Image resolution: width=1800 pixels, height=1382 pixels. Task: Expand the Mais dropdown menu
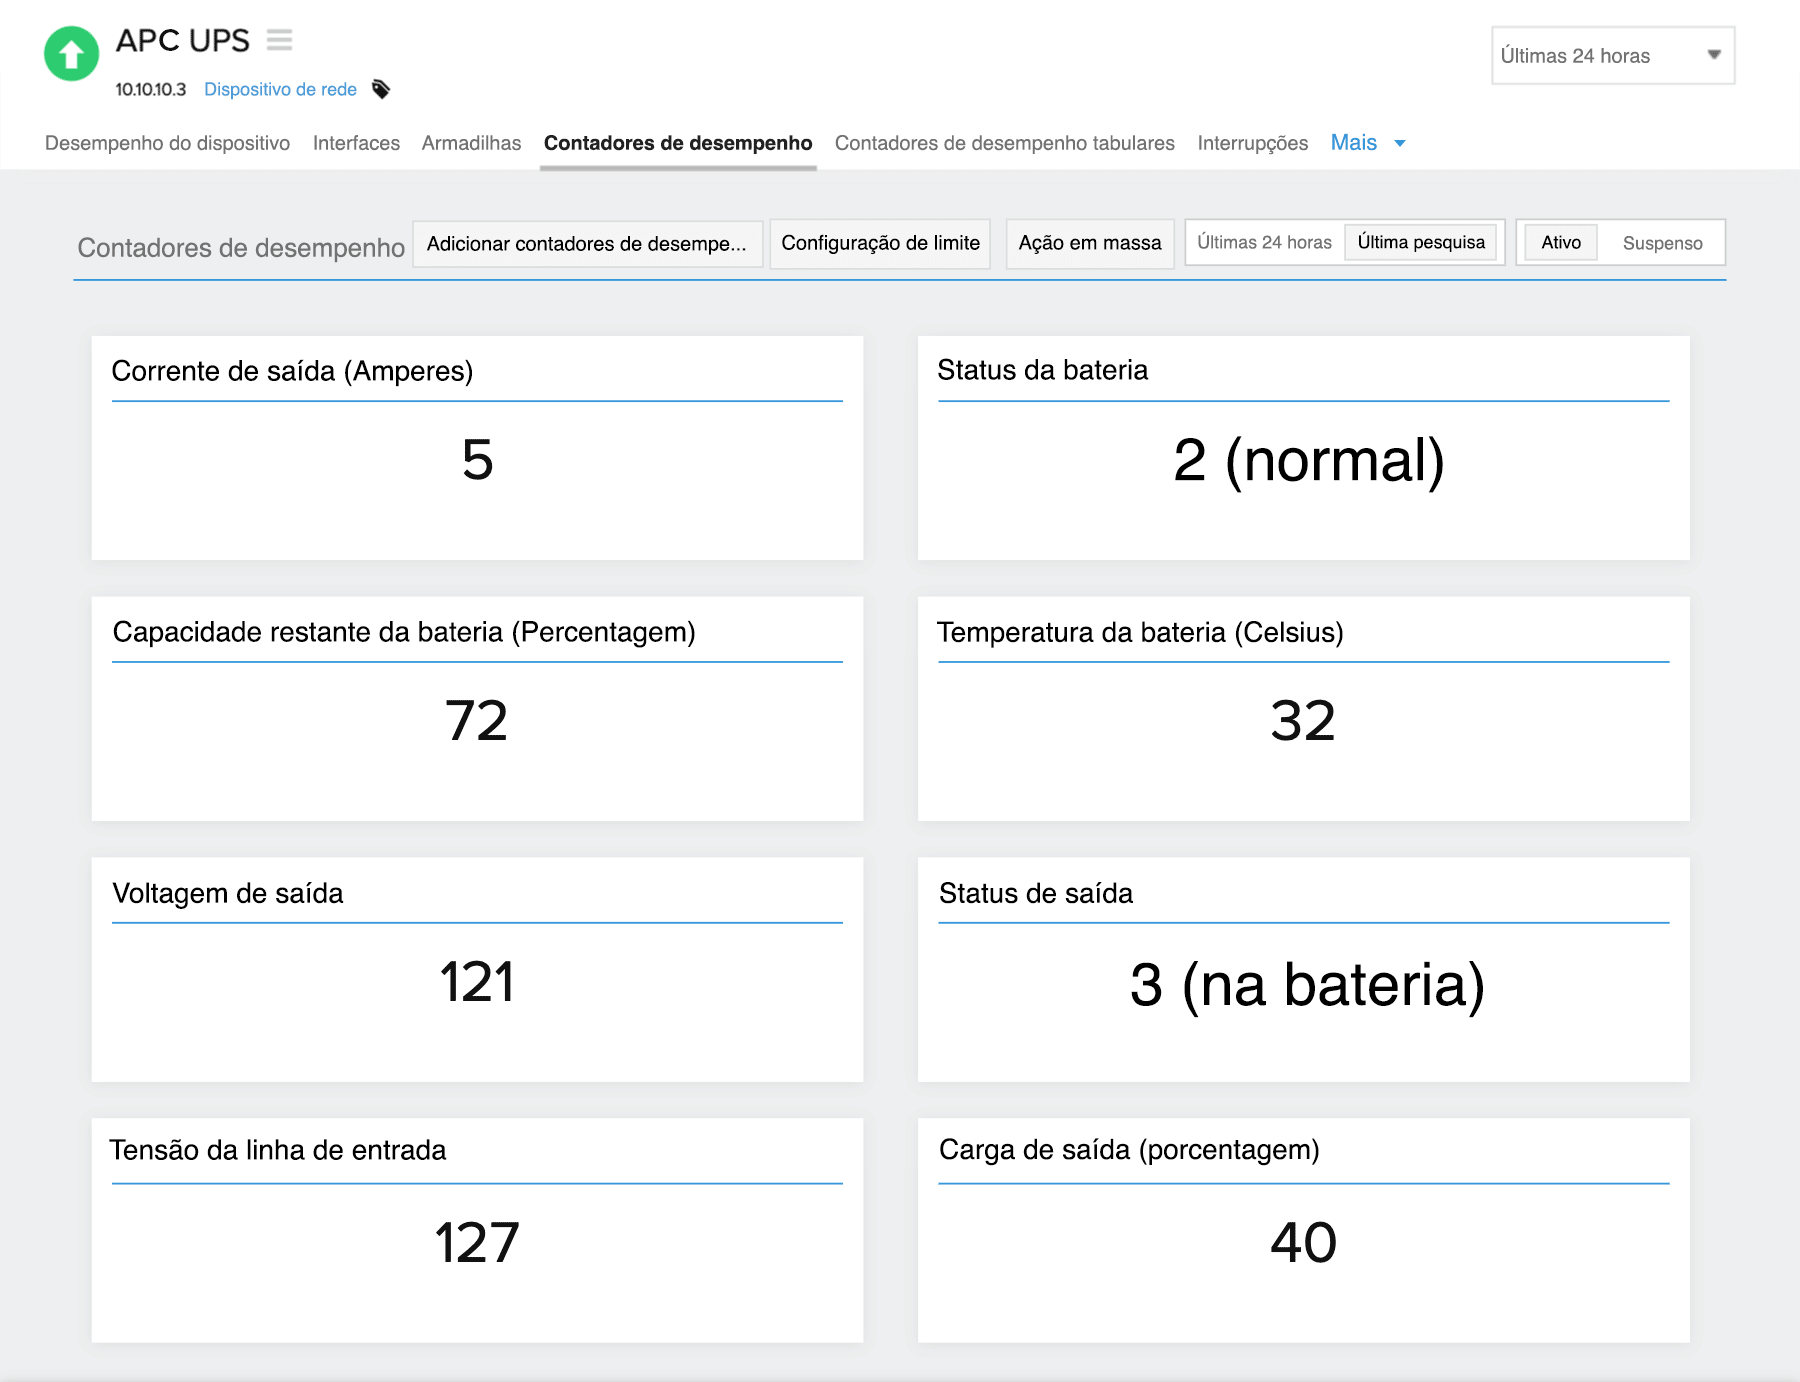point(1368,143)
